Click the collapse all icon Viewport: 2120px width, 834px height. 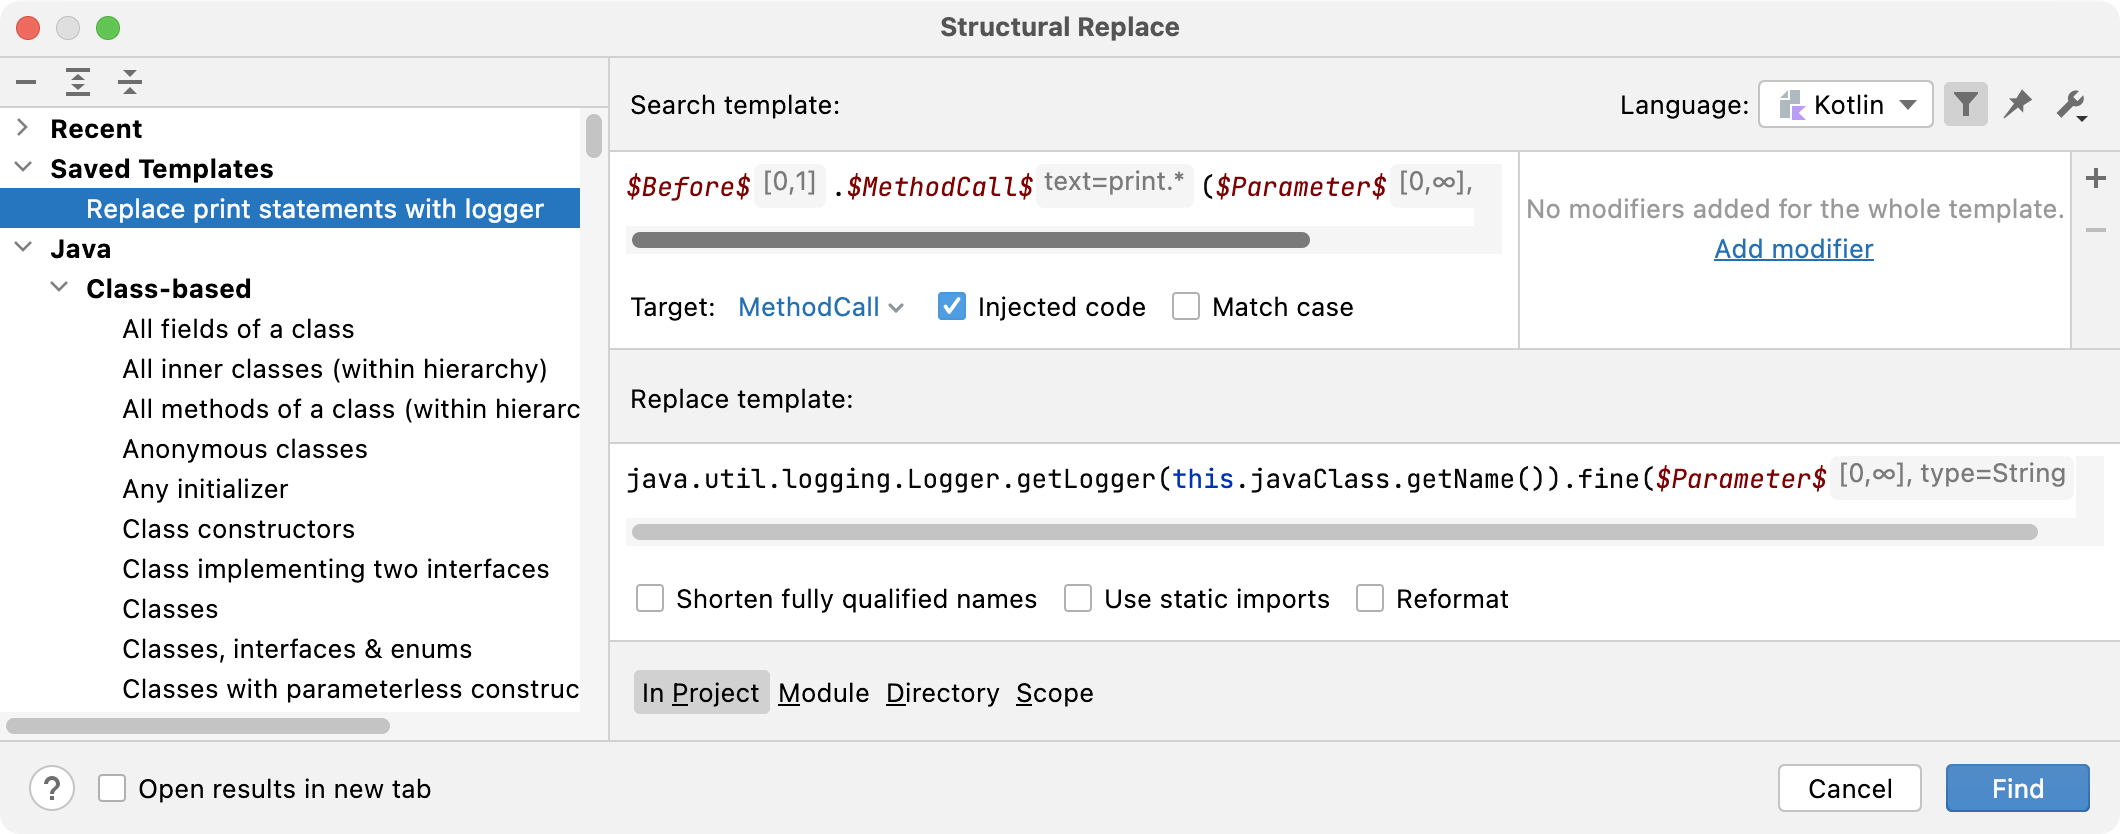pos(130,82)
